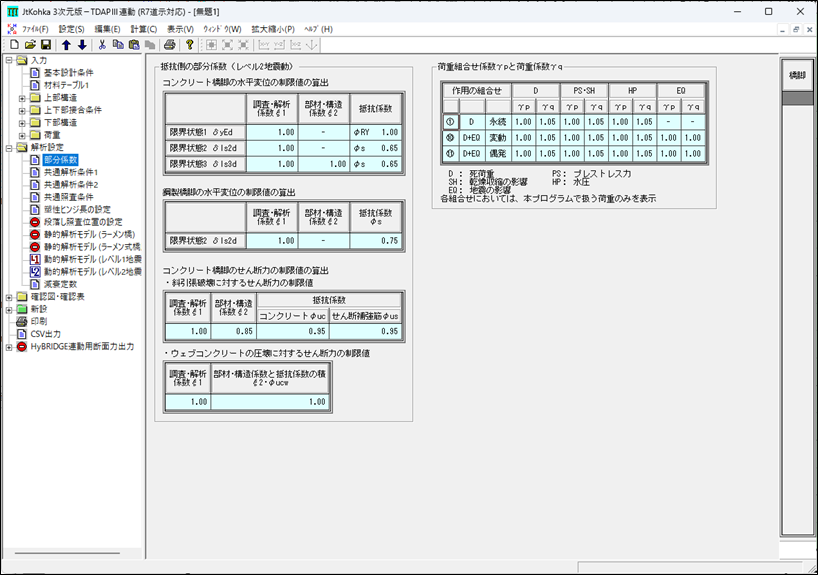This screenshot has height=575, width=818.
Task: Expand the 確認図・確認表 folder
Action: 9,297
